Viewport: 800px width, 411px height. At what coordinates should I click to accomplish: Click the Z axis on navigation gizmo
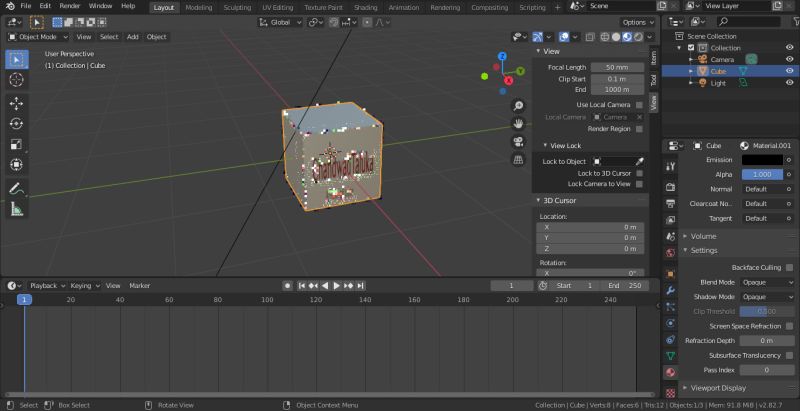click(x=502, y=56)
